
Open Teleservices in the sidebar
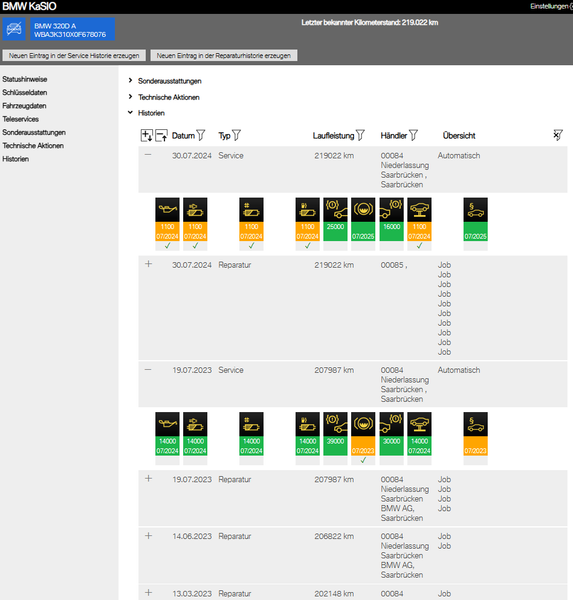(20, 119)
